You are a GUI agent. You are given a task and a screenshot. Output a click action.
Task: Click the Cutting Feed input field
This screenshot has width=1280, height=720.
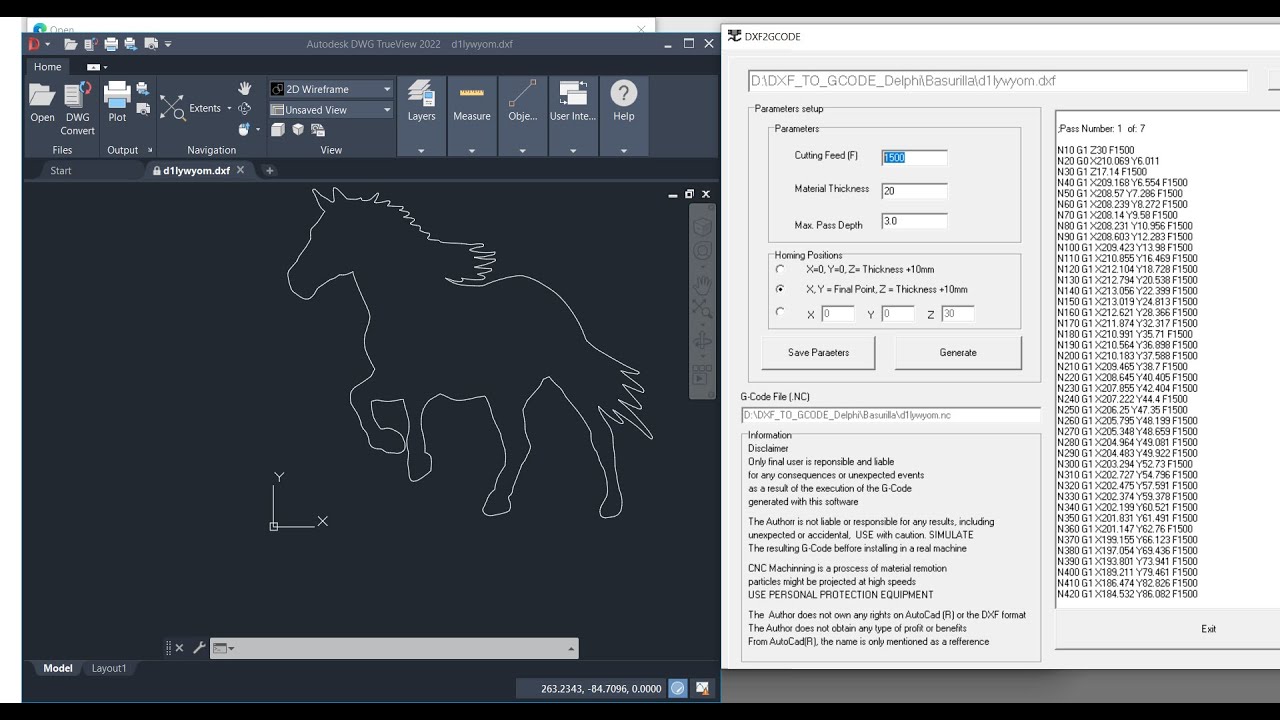coord(914,157)
